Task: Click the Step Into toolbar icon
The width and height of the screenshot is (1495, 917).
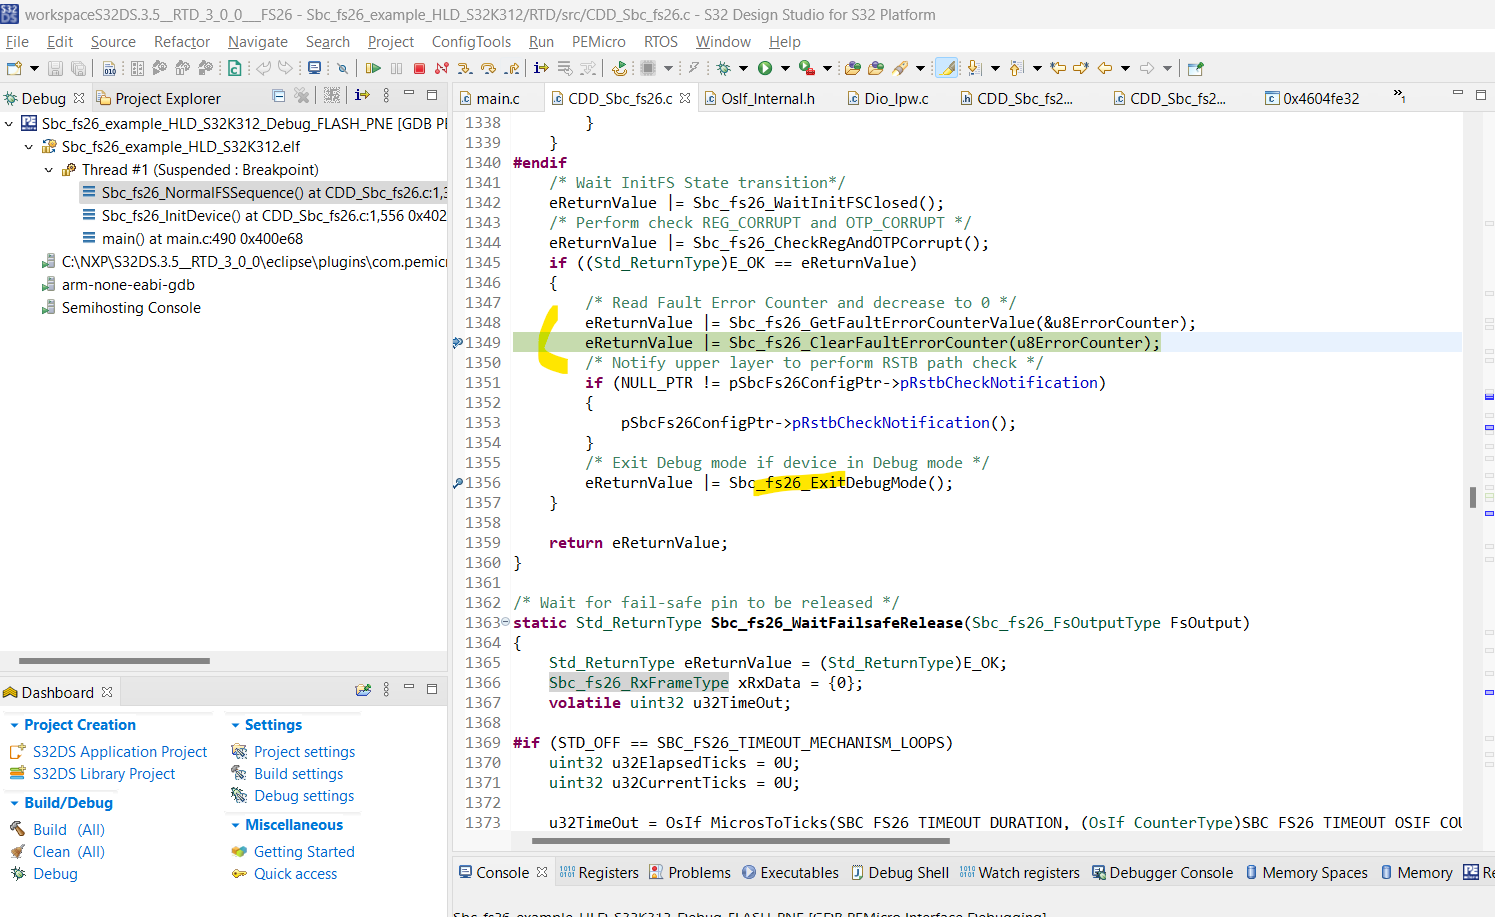Action: (x=465, y=68)
